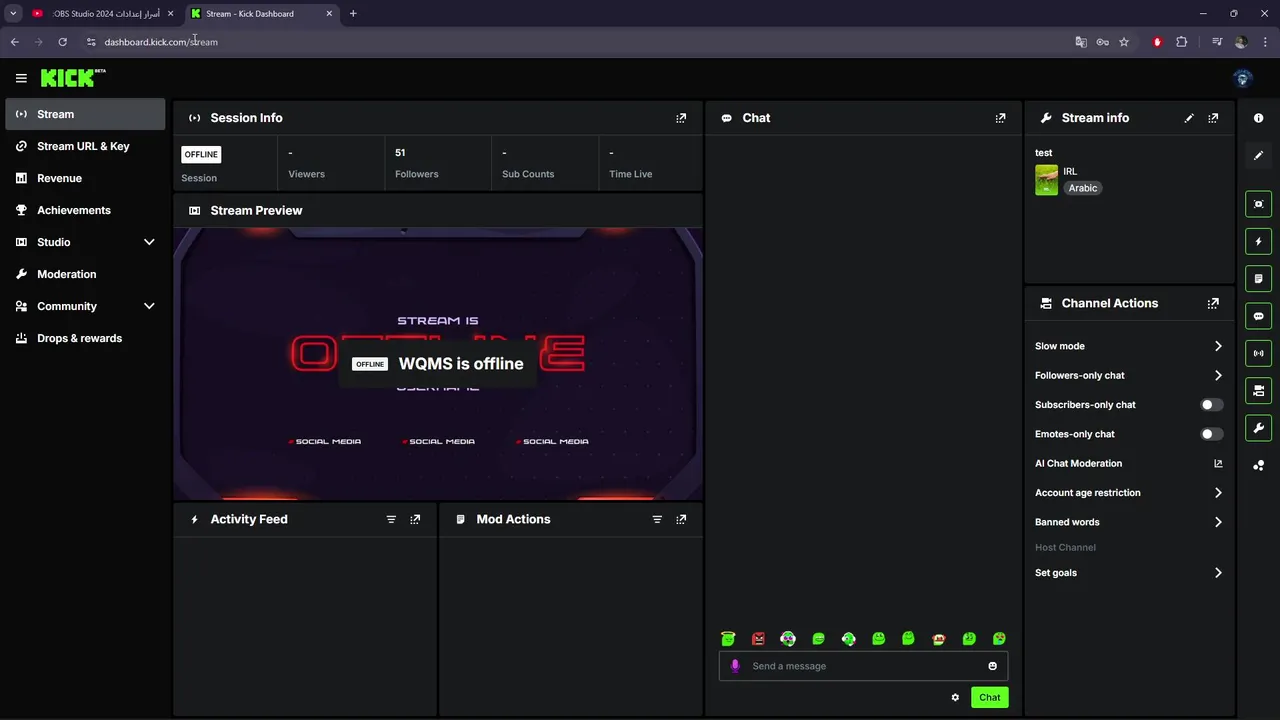The width and height of the screenshot is (1280, 720).
Task: Click the info icon in right sidebar
Action: coord(1258,118)
